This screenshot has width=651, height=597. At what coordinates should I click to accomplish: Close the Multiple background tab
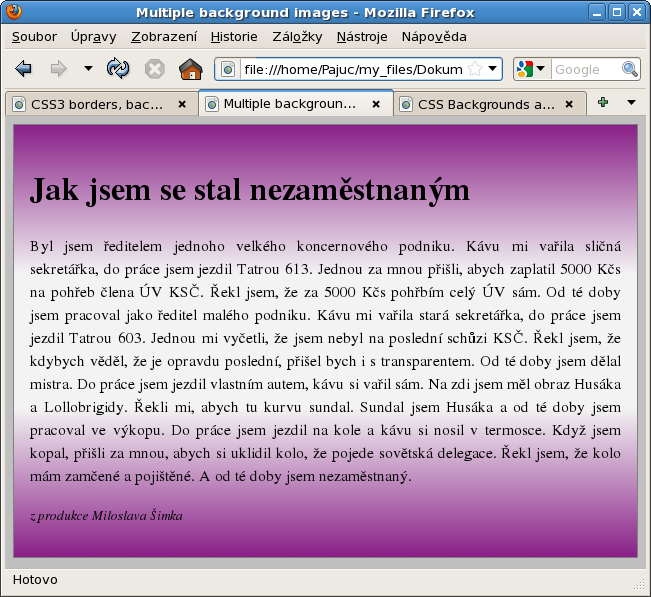pos(376,104)
